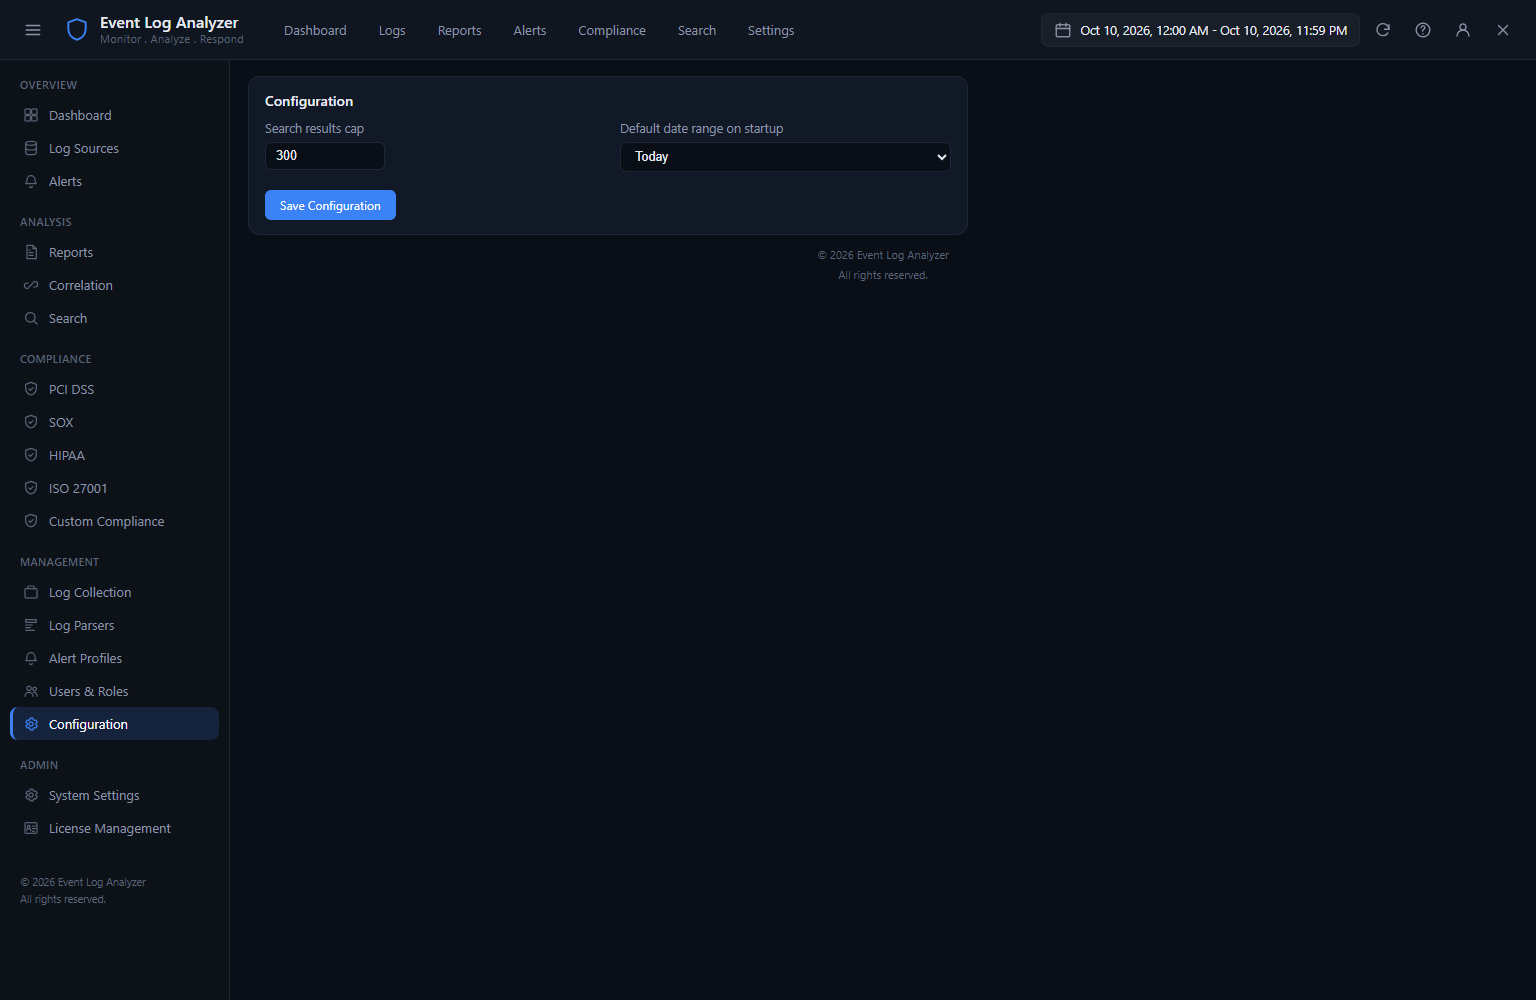
Task: Click the PCI DSS shield icon
Action: click(31, 389)
